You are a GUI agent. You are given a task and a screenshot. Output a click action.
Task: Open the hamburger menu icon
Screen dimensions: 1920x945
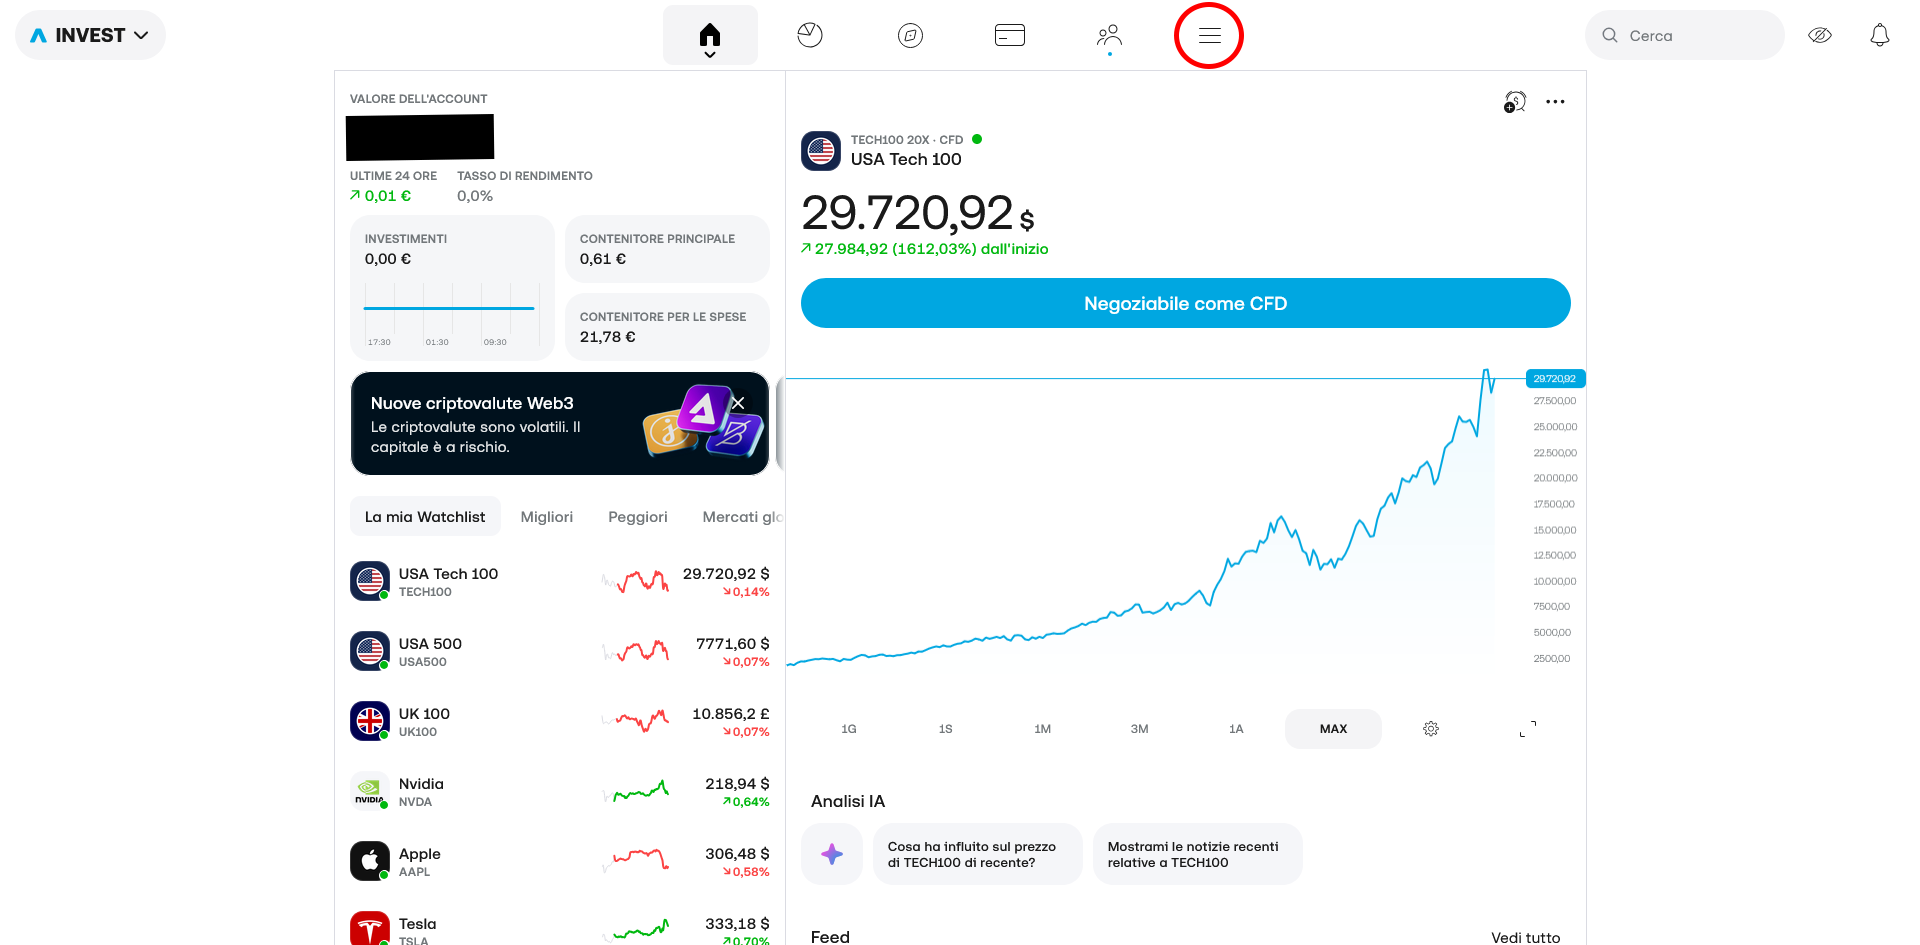point(1209,35)
